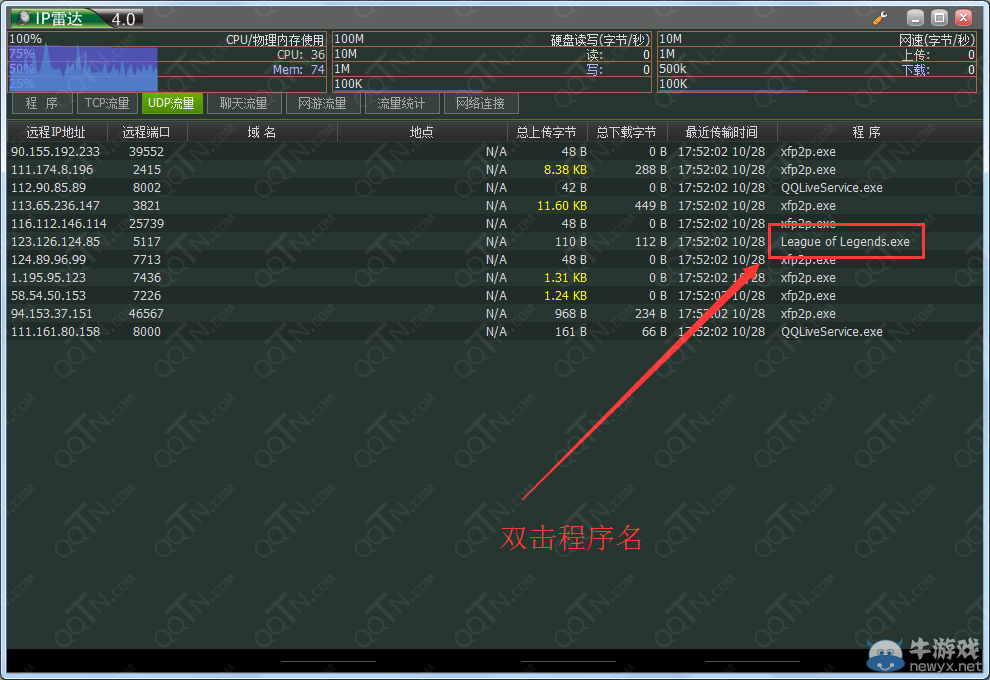
Task: Sort by 总上传字节 column header
Action: tap(547, 132)
